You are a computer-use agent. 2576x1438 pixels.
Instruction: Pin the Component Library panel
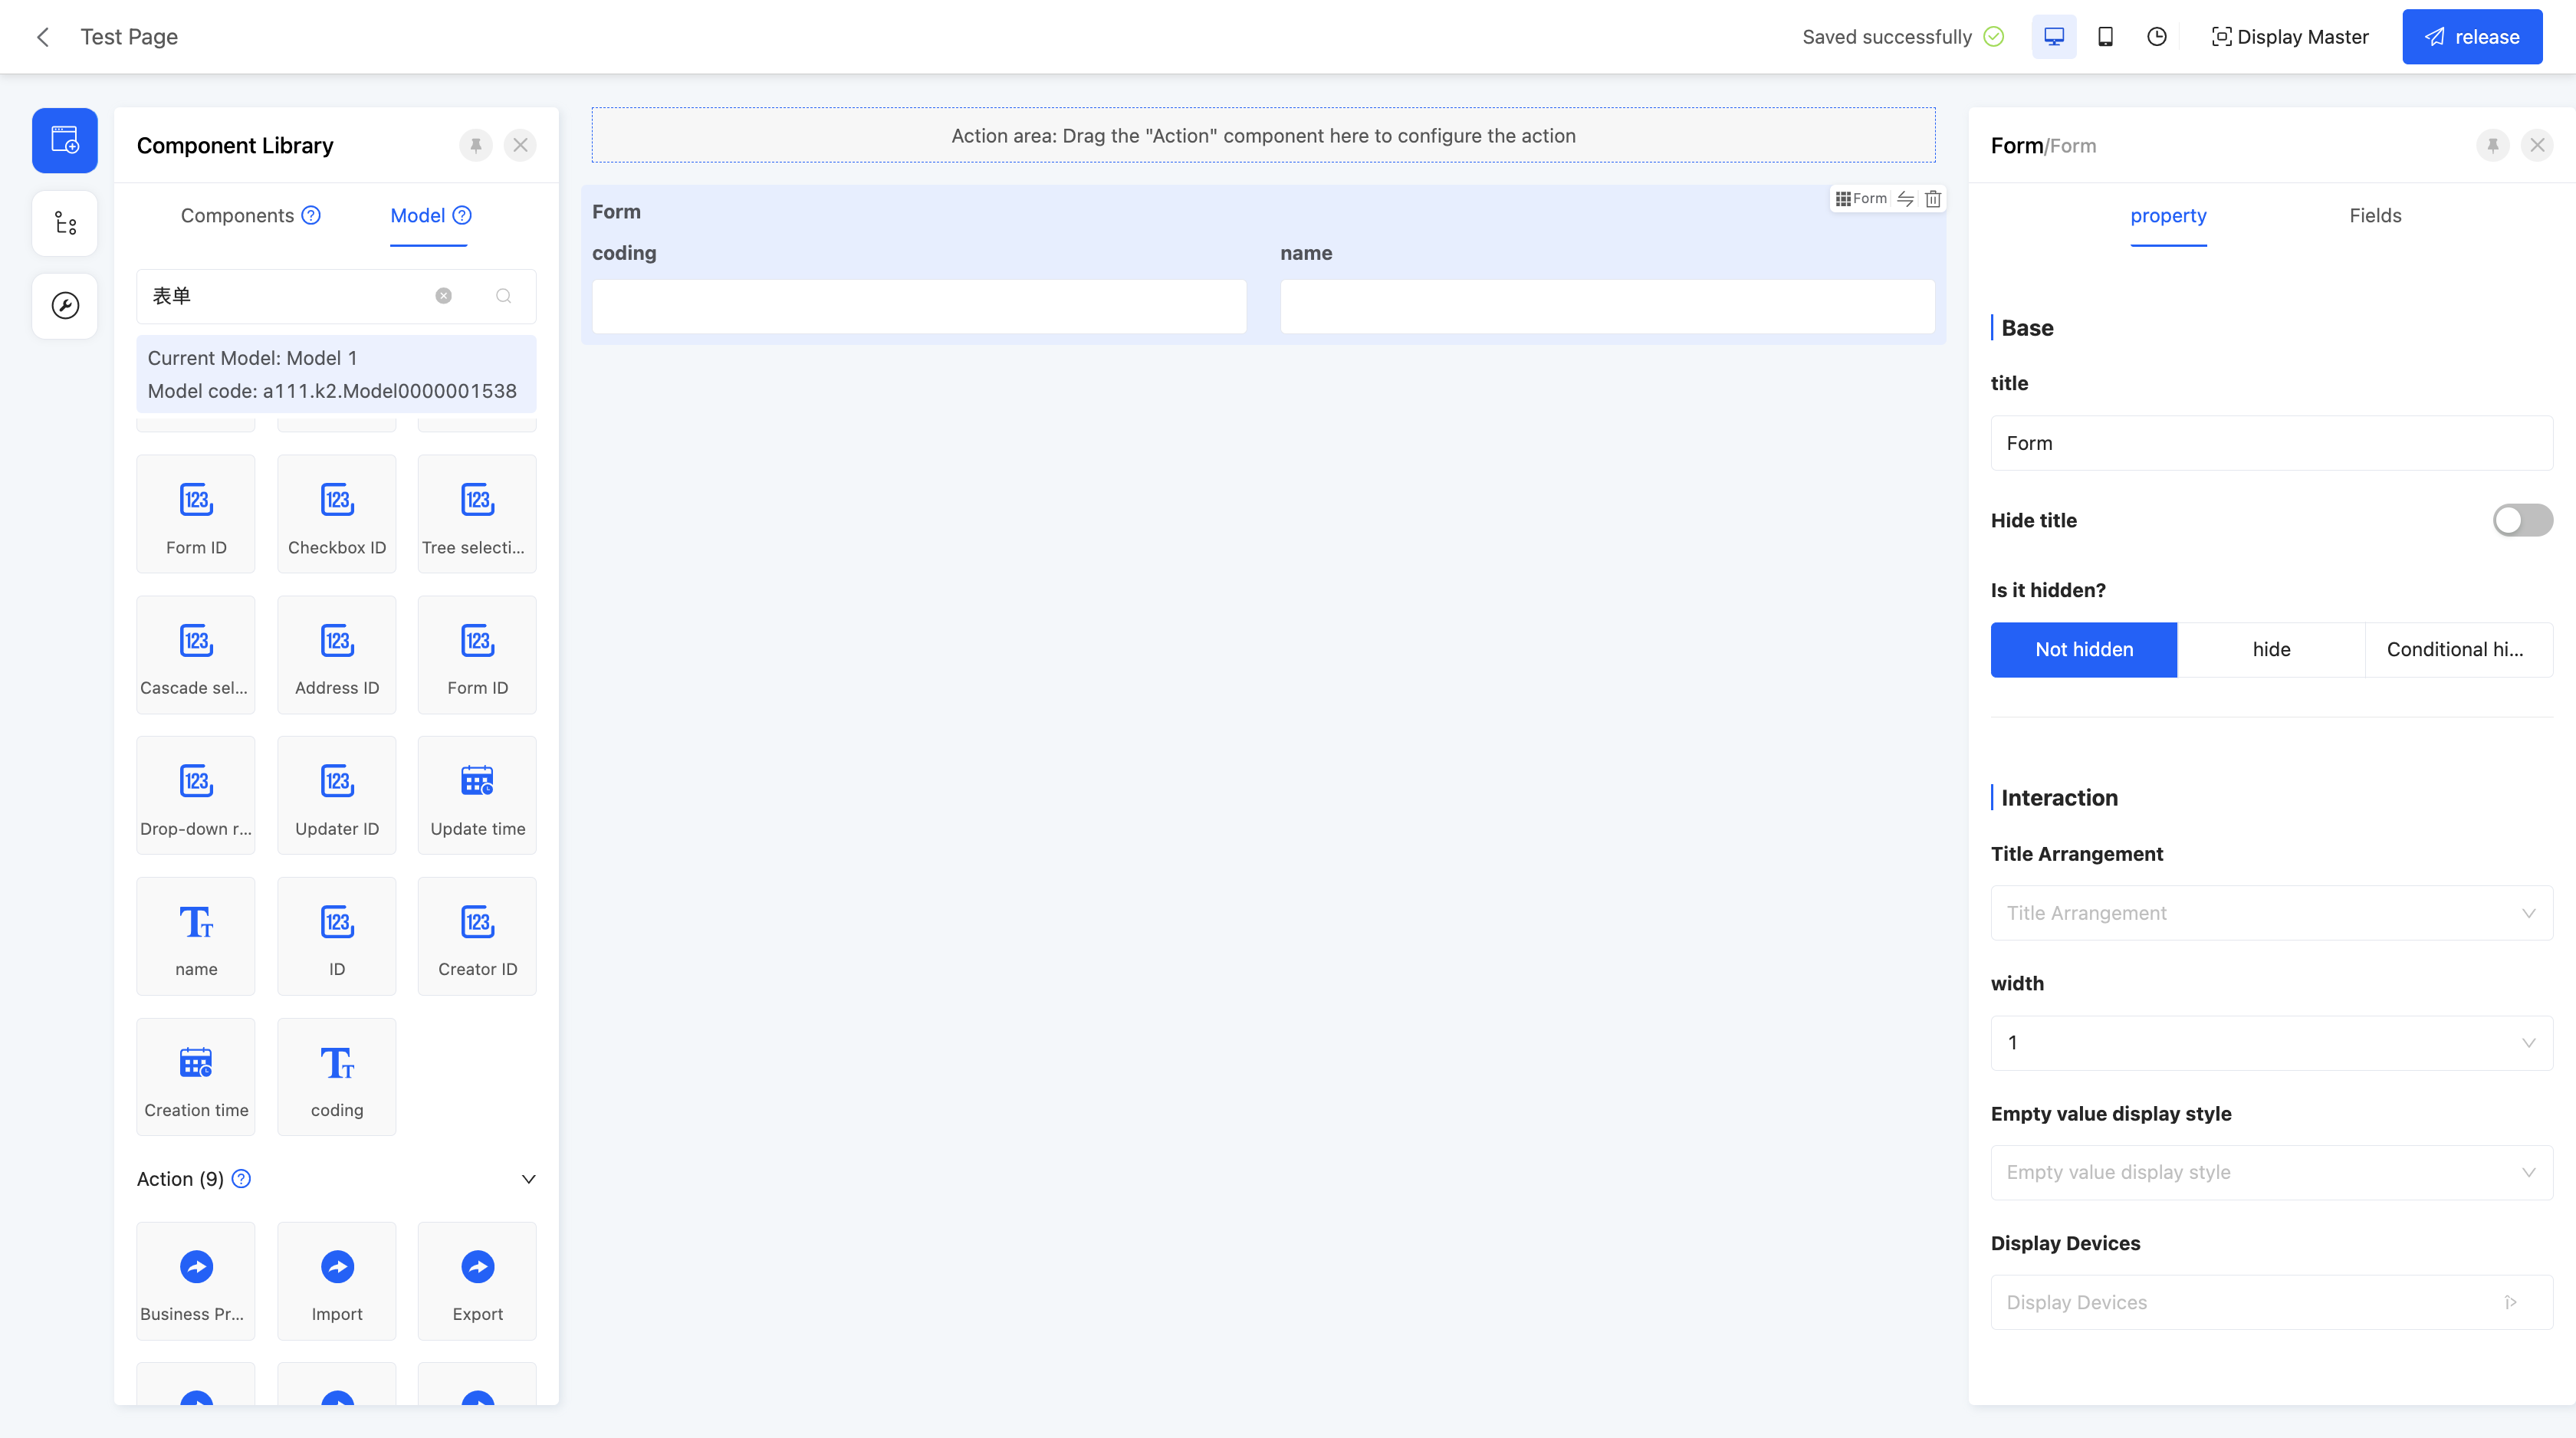476,146
